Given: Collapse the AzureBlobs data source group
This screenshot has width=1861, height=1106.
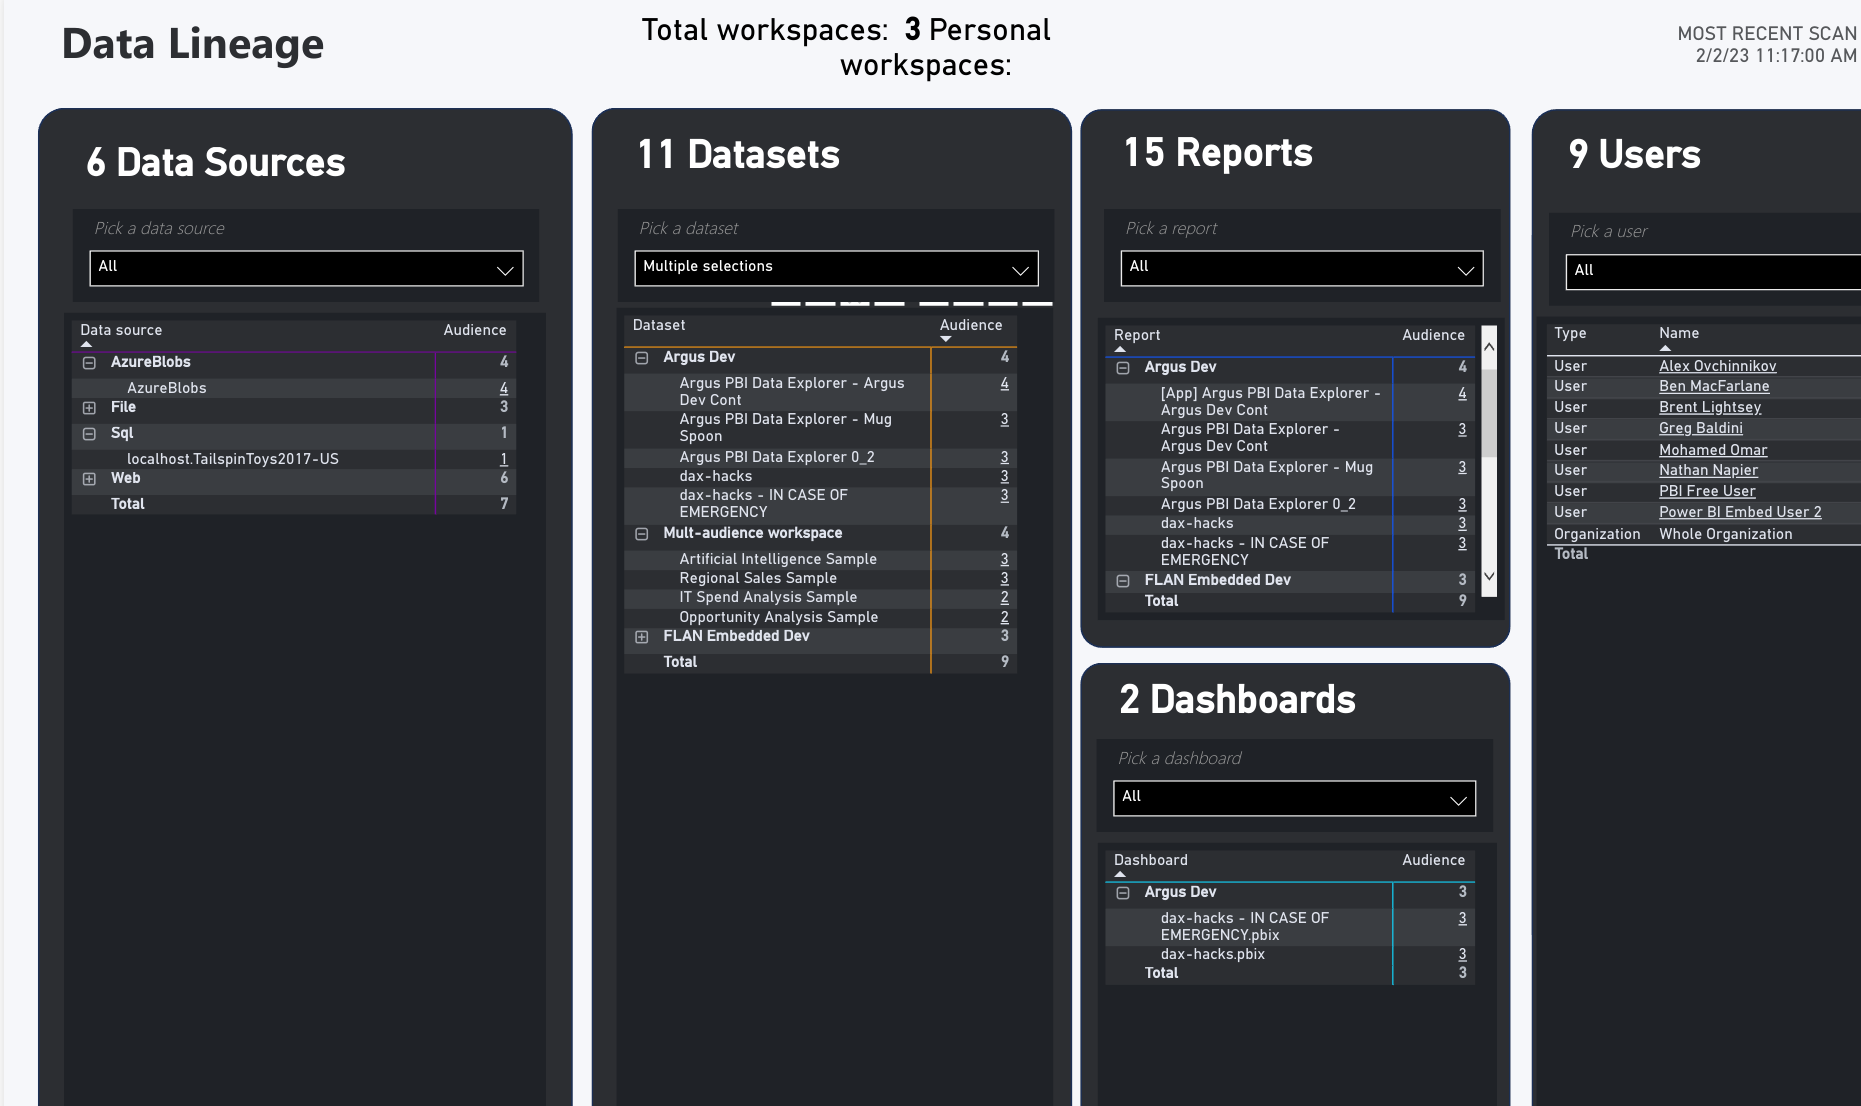Looking at the screenshot, I should click(x=89, y=363).
